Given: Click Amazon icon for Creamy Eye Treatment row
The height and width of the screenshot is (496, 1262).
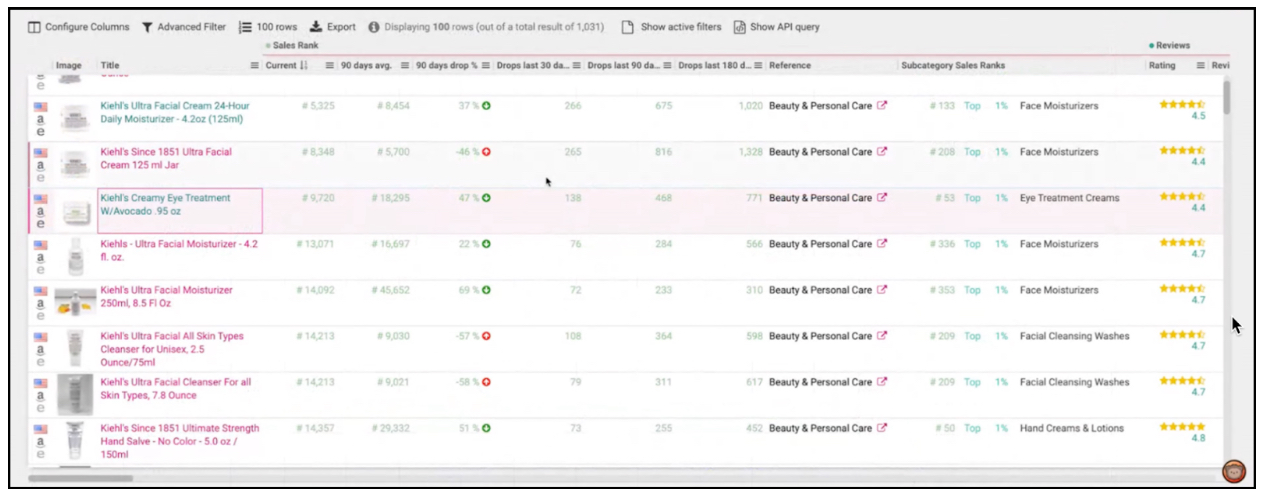Looking at the screenshot, I should point(41,210).
